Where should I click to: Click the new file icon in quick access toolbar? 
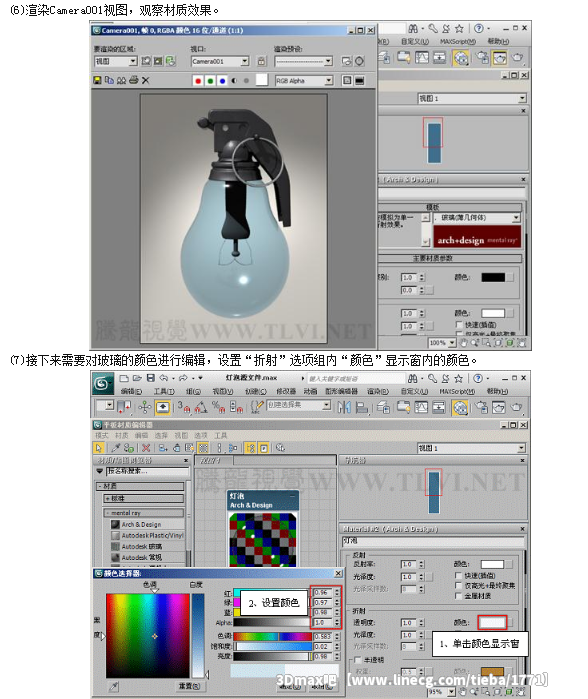(x=124, y=378)
